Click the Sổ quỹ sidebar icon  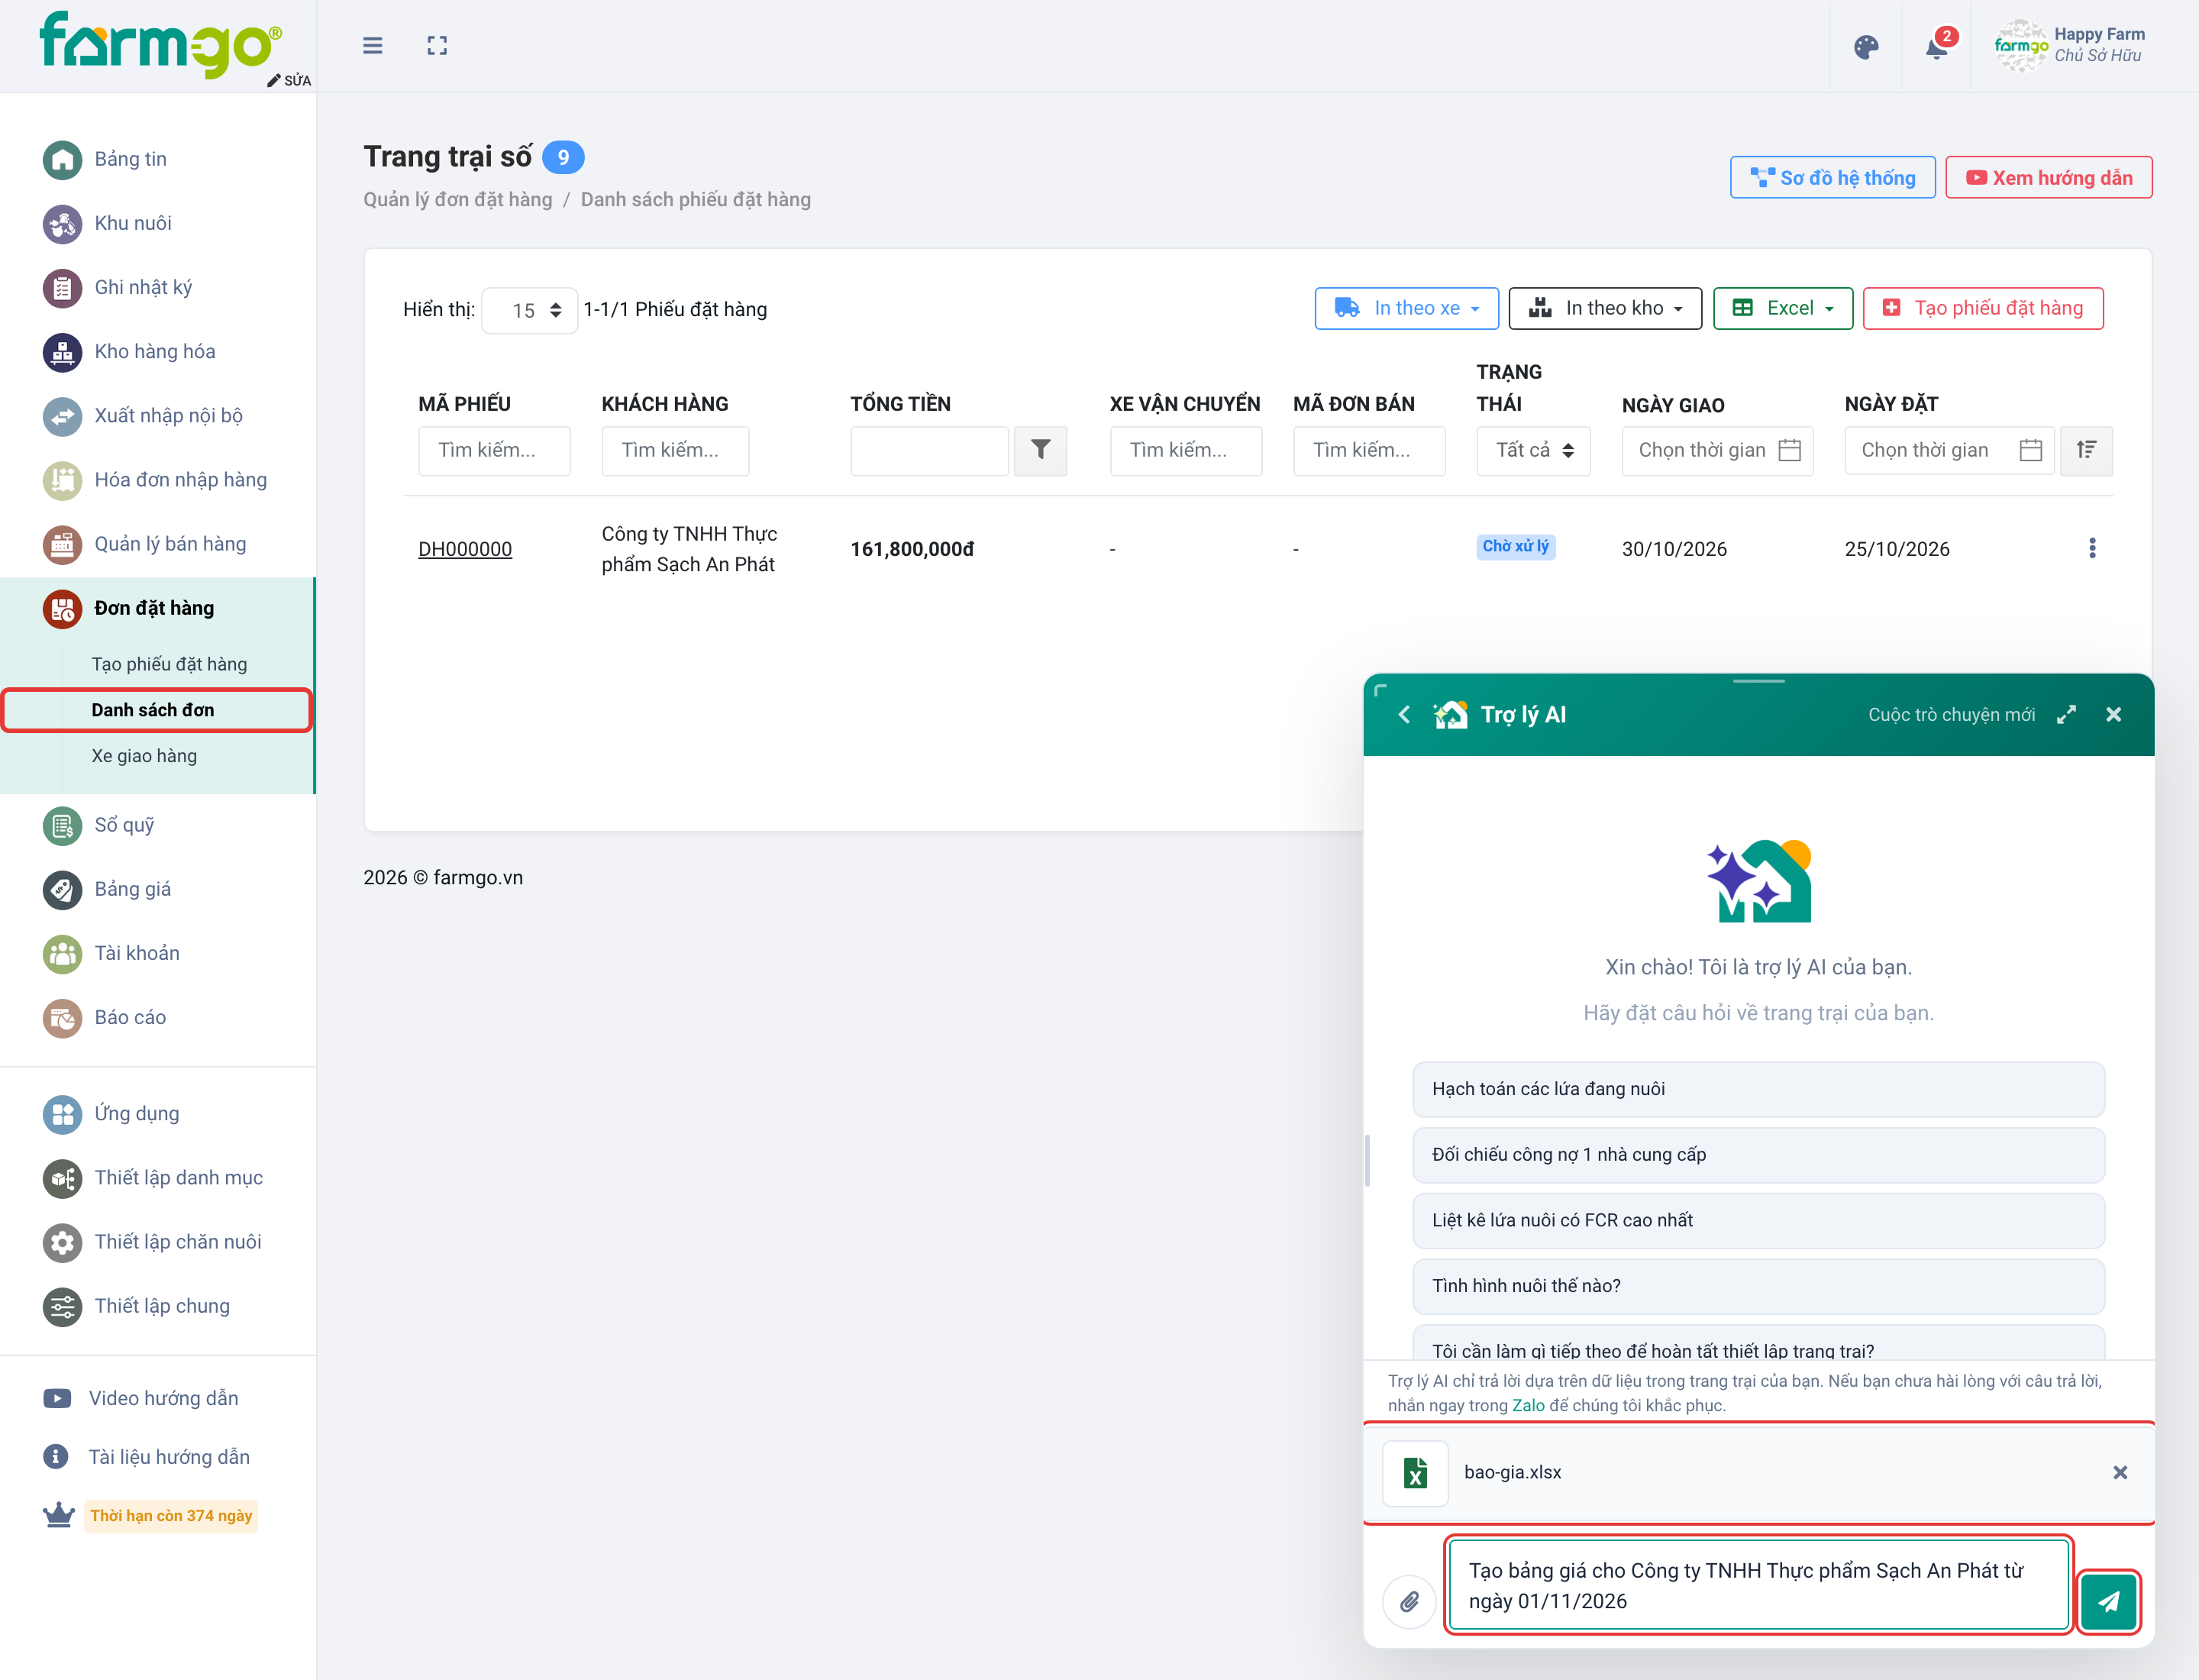tap(62, 825)
